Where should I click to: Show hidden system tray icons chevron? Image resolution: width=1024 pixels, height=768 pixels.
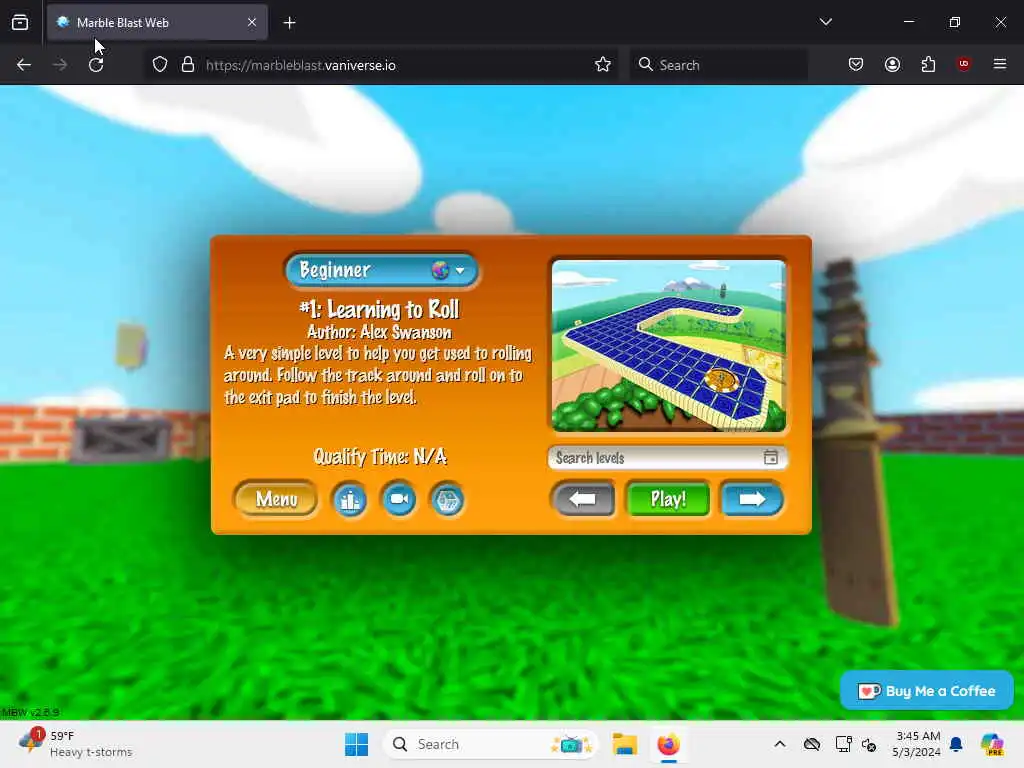780,744
